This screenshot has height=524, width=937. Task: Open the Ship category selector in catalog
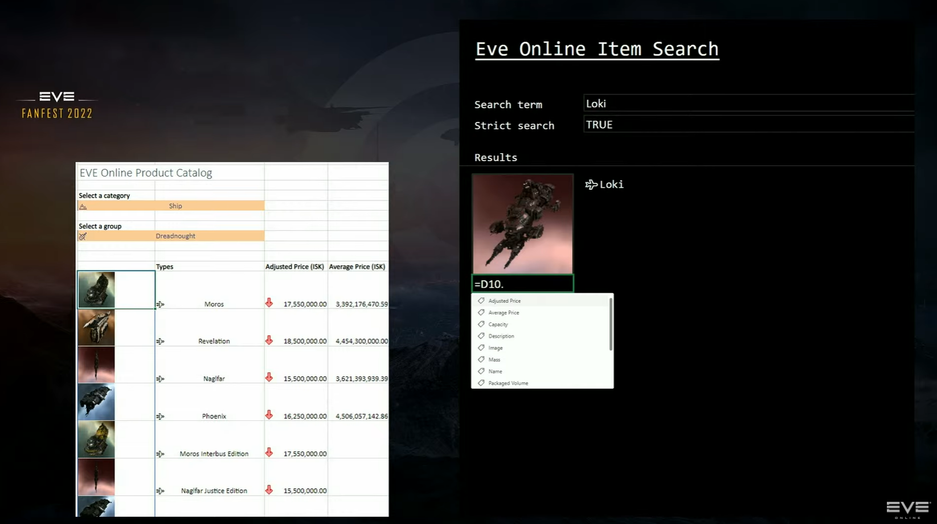point(171,206)
